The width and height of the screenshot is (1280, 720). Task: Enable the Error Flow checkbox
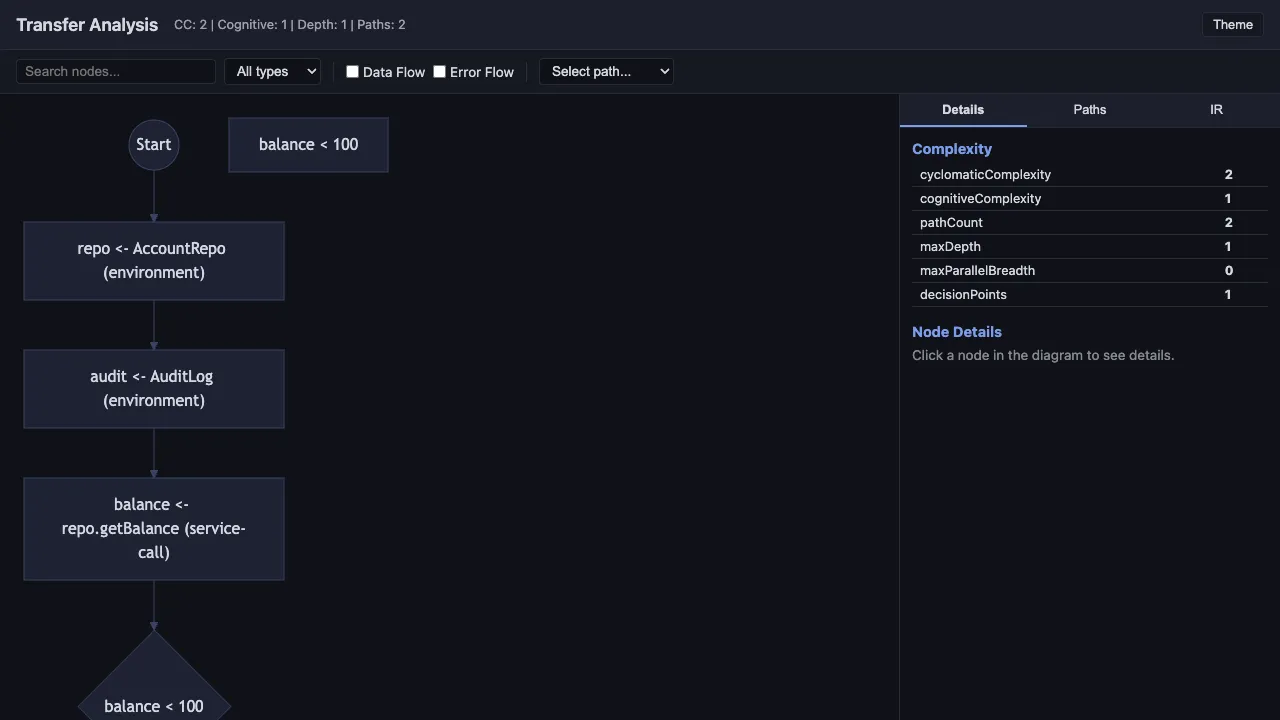(439, 71)
